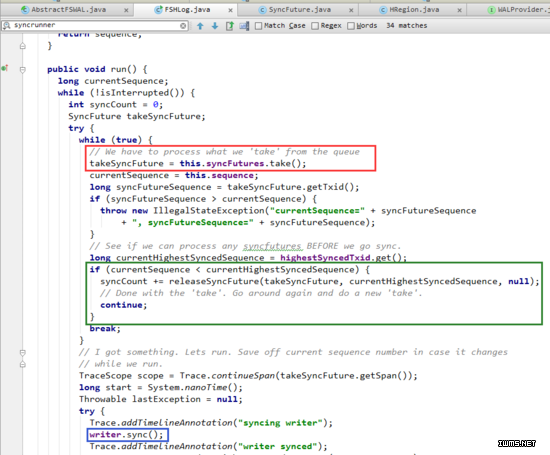Click 'Throwable lastException = null;' line

coord(161,399)
